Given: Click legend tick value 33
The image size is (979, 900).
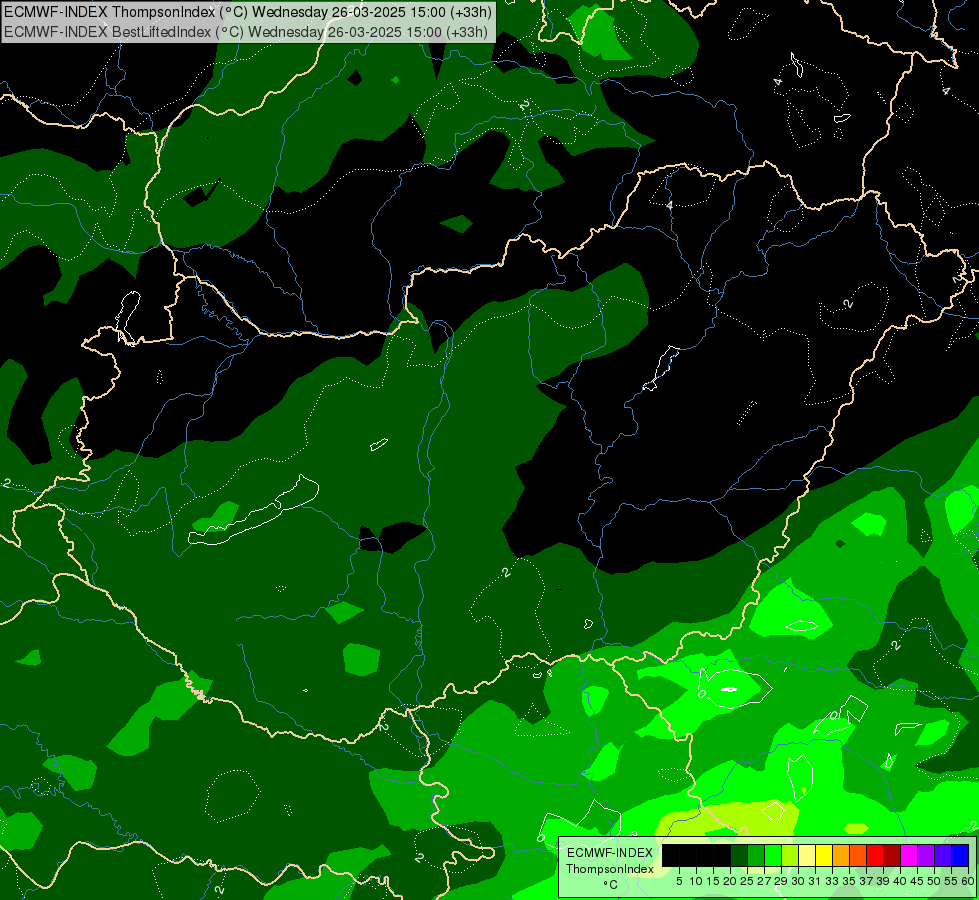Looking at the screenshot, I should (x=832, y=881).
